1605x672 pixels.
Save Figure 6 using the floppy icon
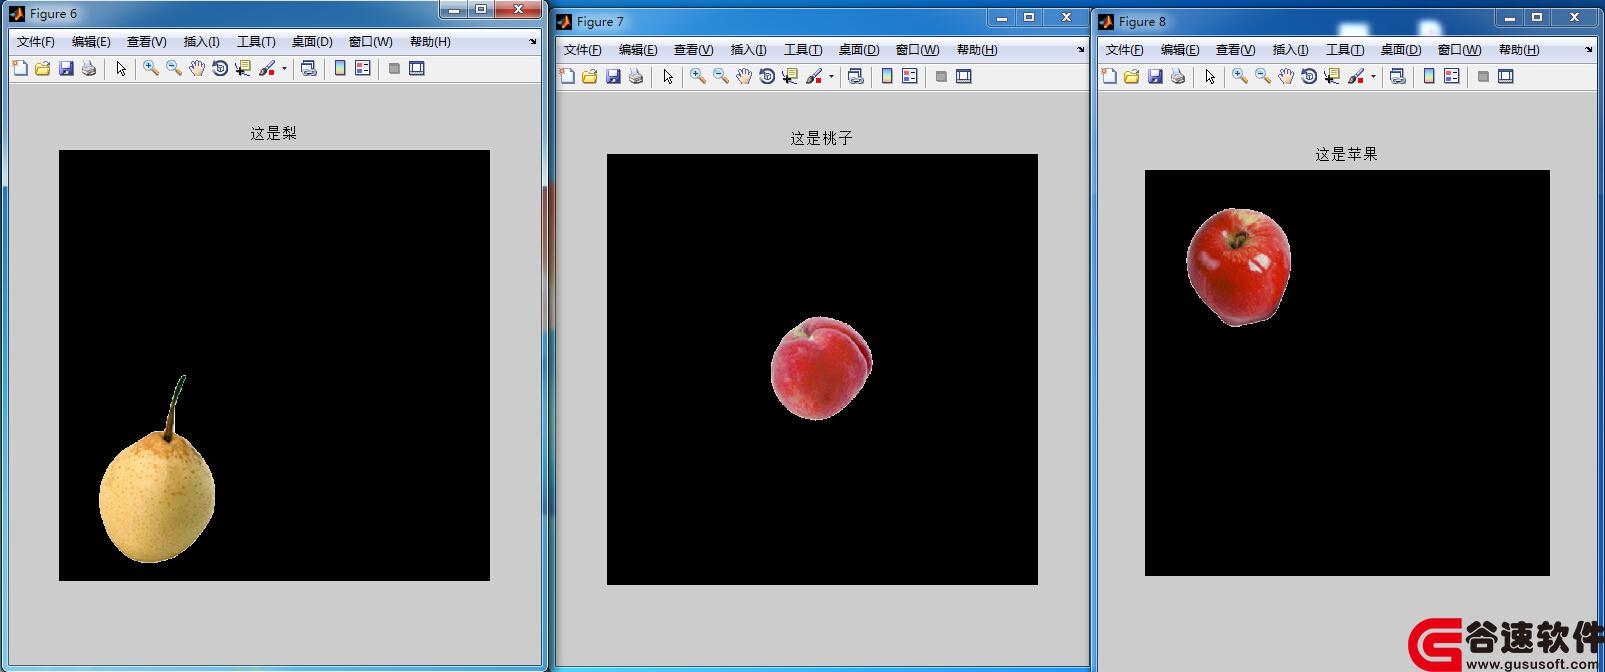(66, 68)
